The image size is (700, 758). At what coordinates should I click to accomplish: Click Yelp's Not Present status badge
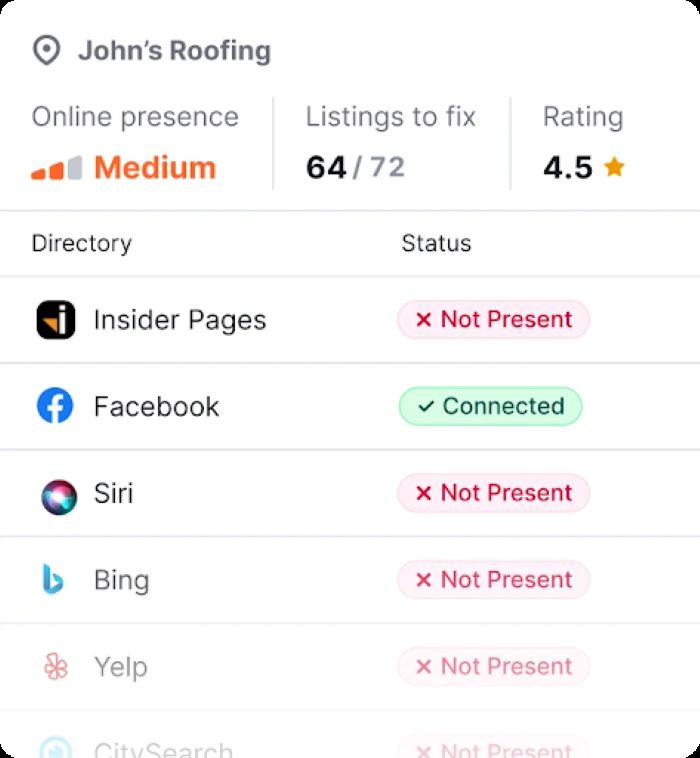coord(493,667)
